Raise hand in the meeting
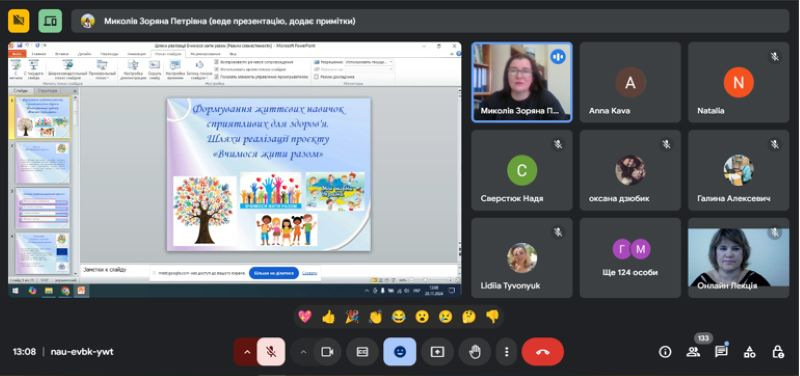Screen dimensions: 800x376 (475, 352)
